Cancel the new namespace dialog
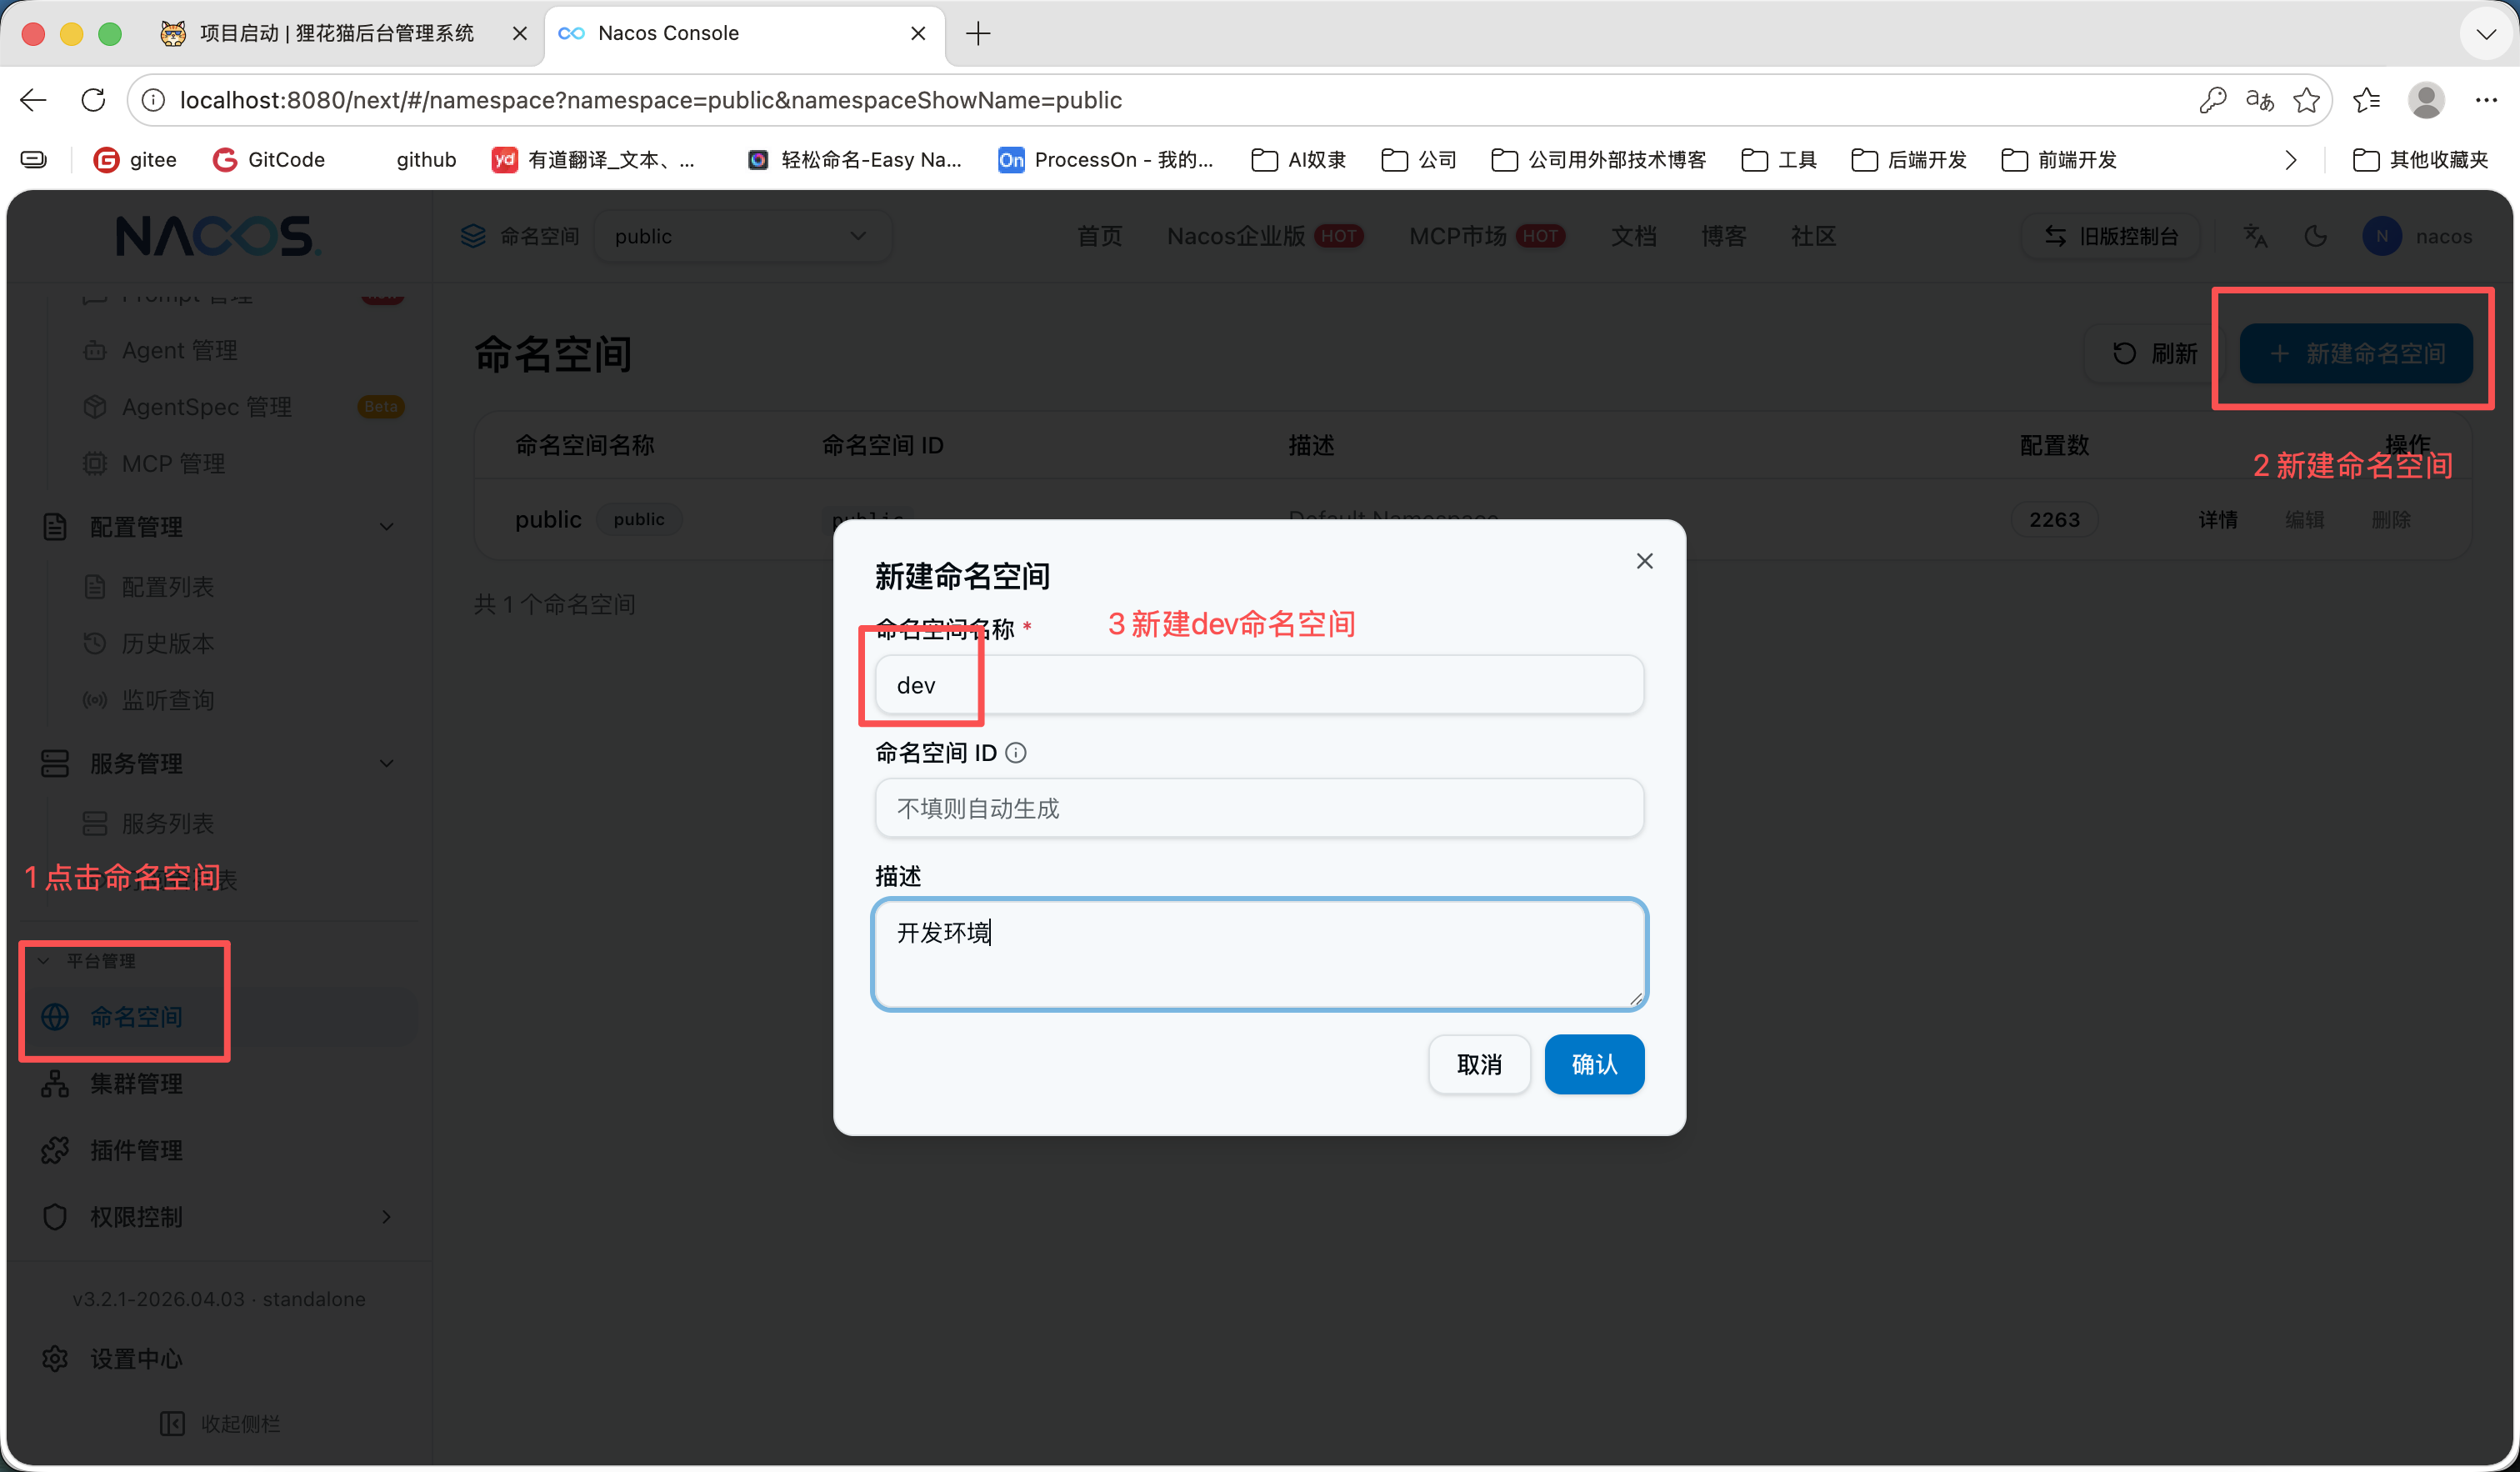2520x1472 pixels. click(1479, 1064)
